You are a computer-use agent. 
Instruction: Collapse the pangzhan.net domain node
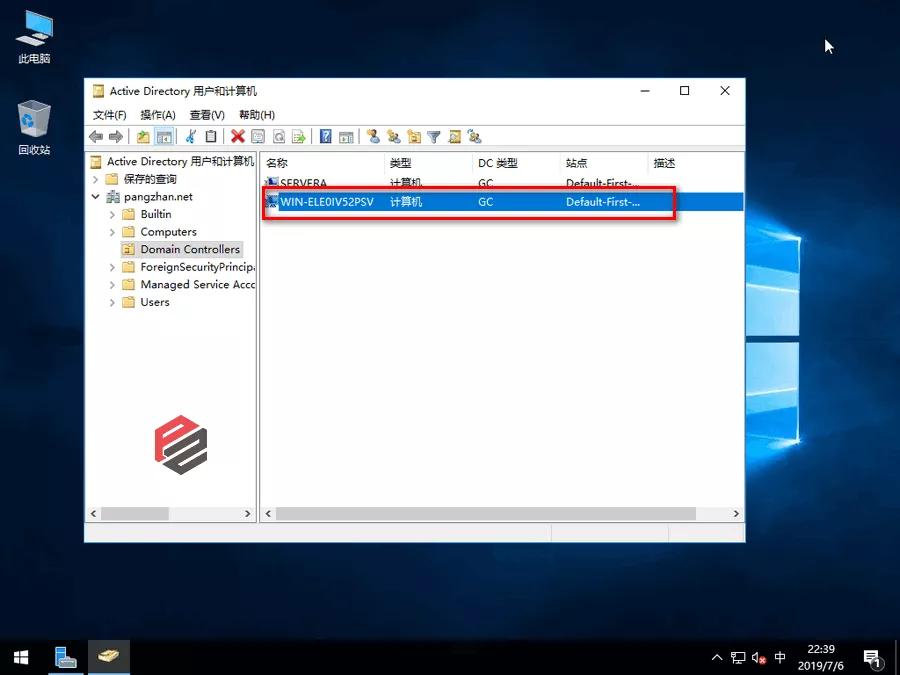(x=96, y=197)
